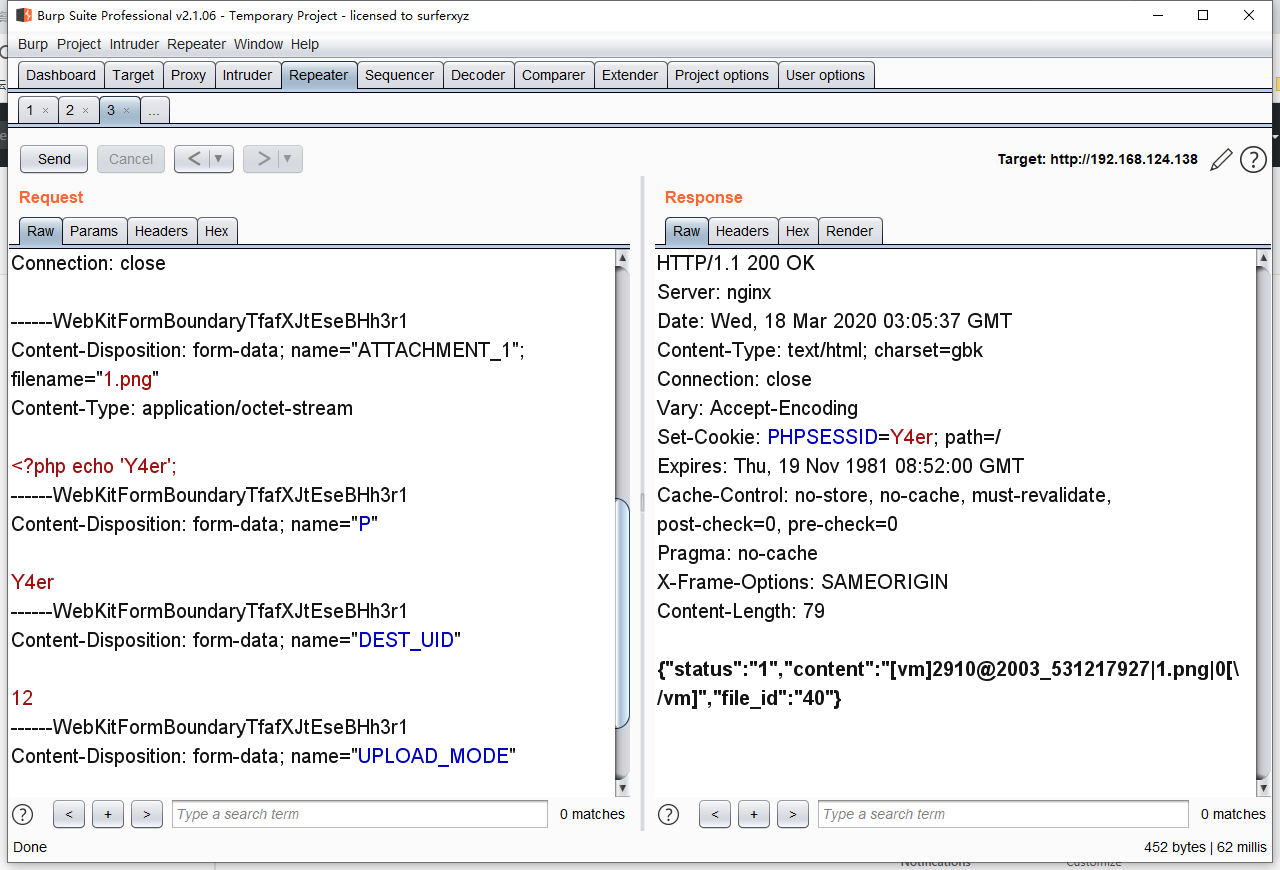This screenshot has width=1280, height=870.
Task: Open the Burp menu
Action: [x=33, y=44]
